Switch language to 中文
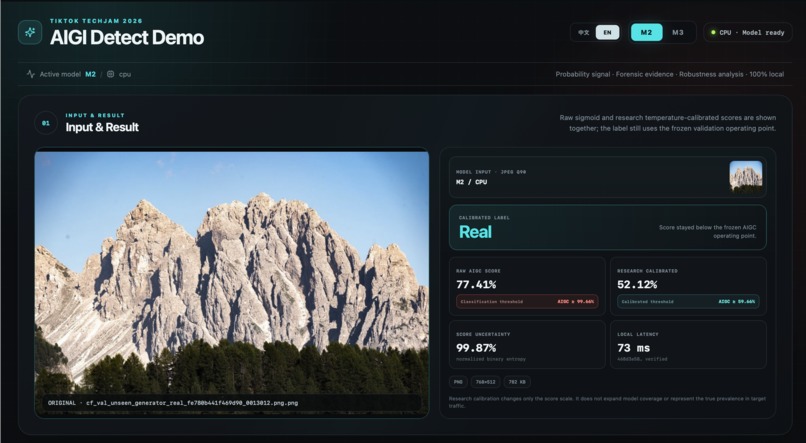Viewport: 806px width, 443px height. (x=583, y=32)
